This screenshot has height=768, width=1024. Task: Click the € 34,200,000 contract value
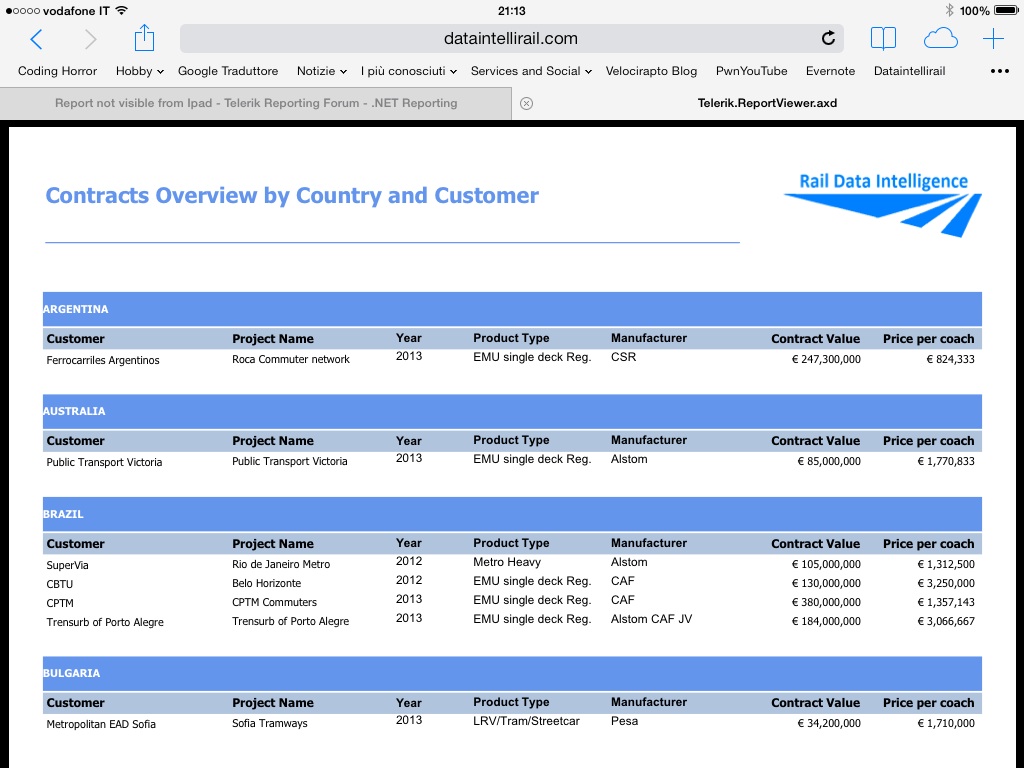(829, 724)
